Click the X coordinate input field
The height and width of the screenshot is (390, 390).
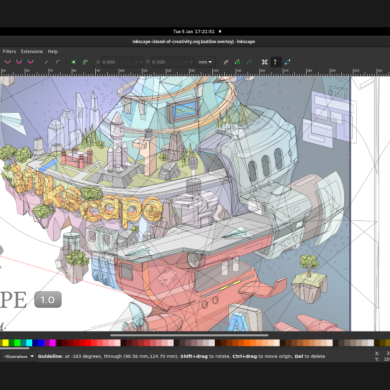tap(117, 62)
